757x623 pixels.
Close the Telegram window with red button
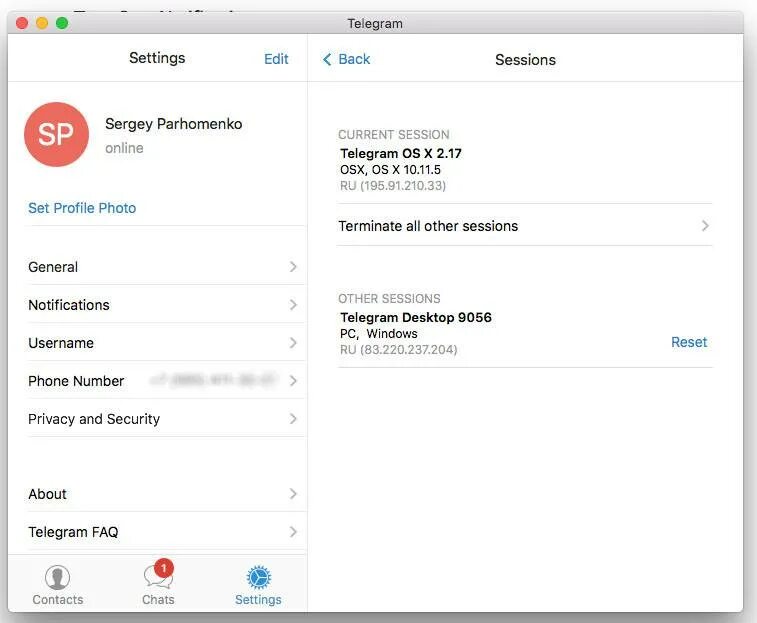pos(22,23)
